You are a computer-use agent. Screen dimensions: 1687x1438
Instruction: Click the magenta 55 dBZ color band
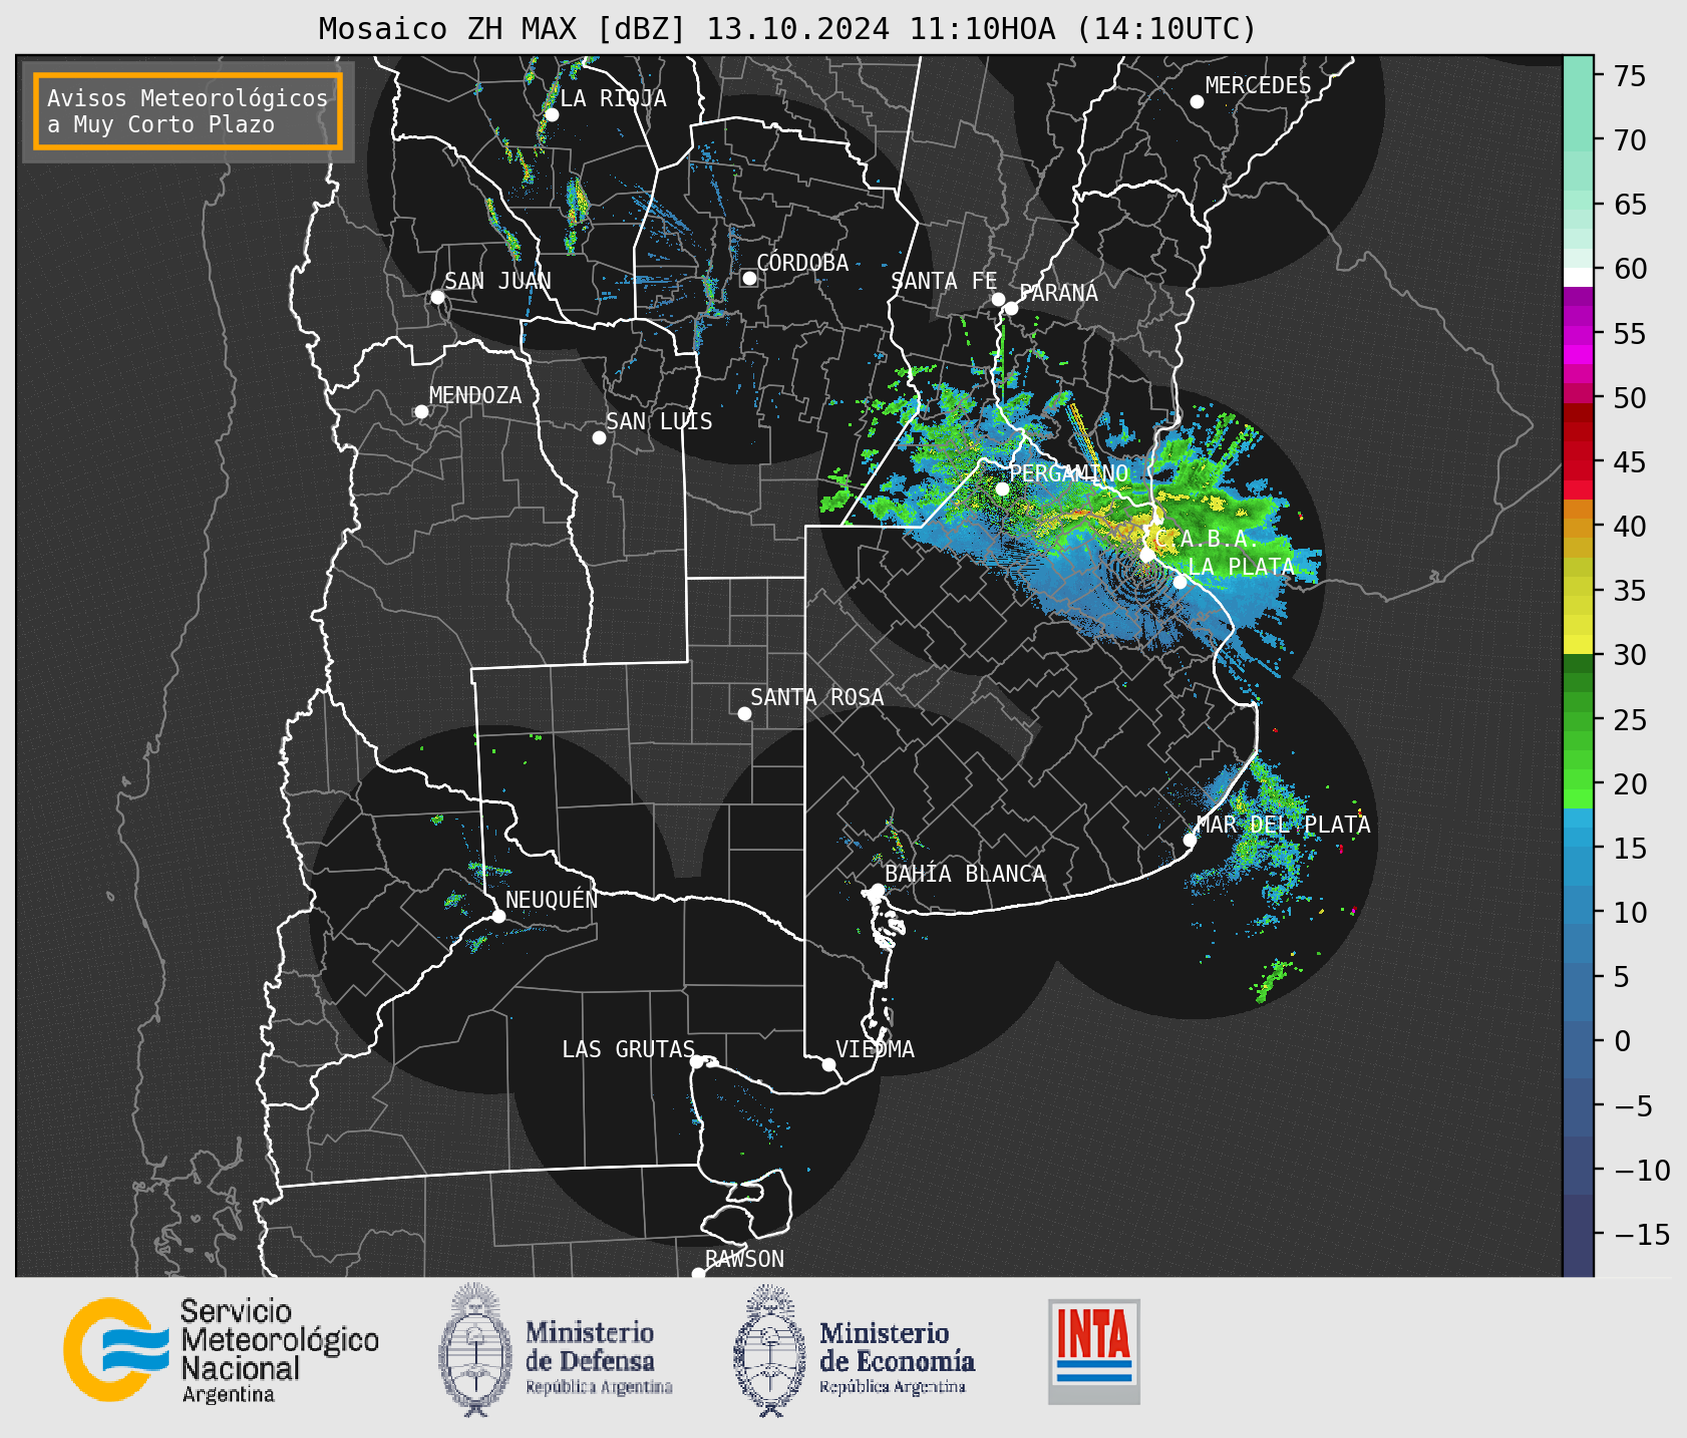pyautogui.click(x=1578, y=333)
